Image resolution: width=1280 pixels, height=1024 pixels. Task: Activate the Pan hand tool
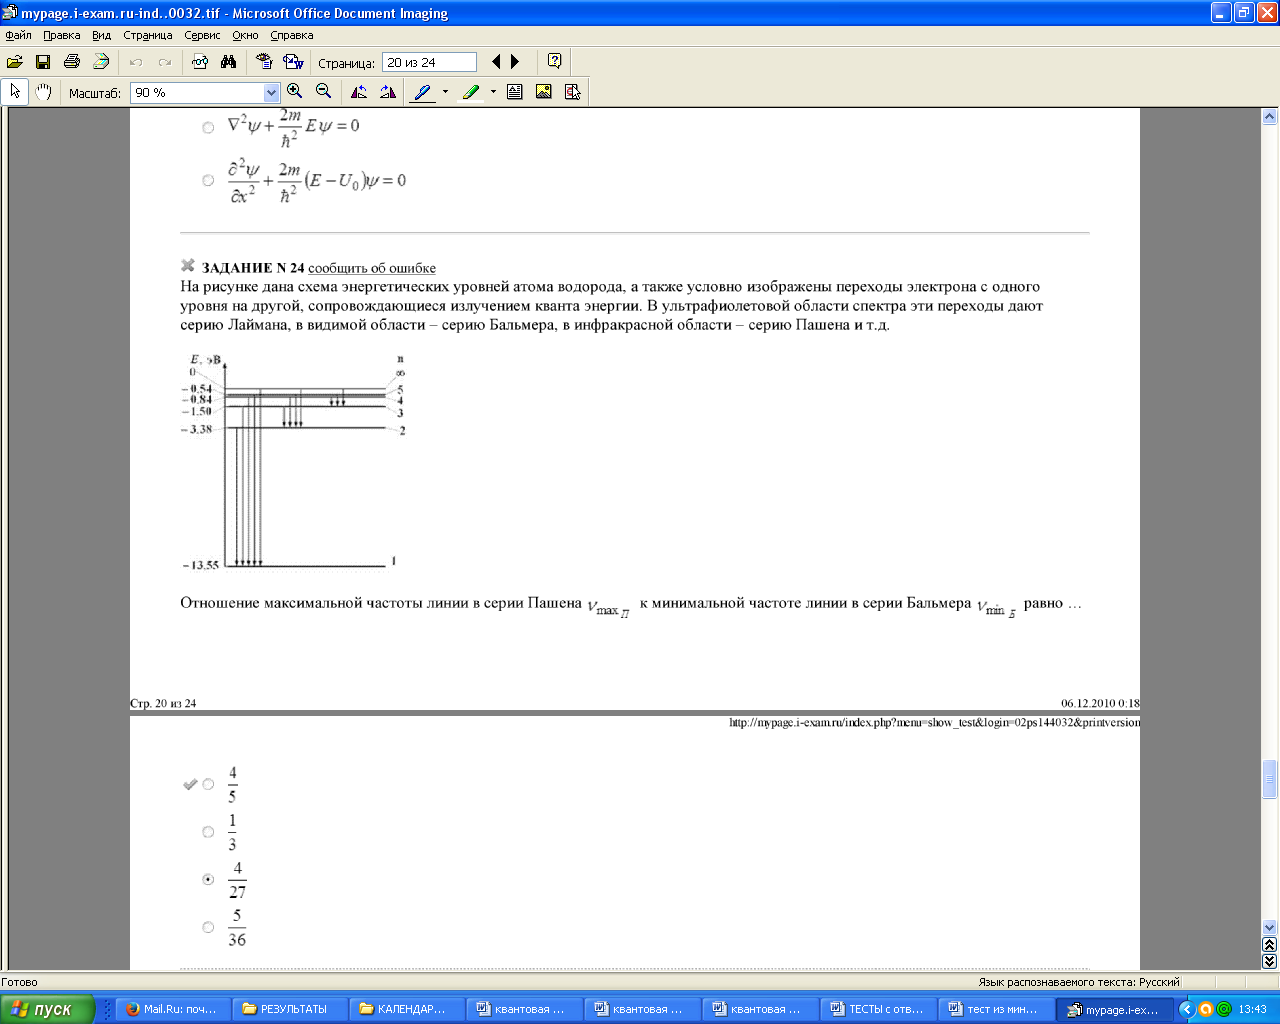(x=43, y=92)
